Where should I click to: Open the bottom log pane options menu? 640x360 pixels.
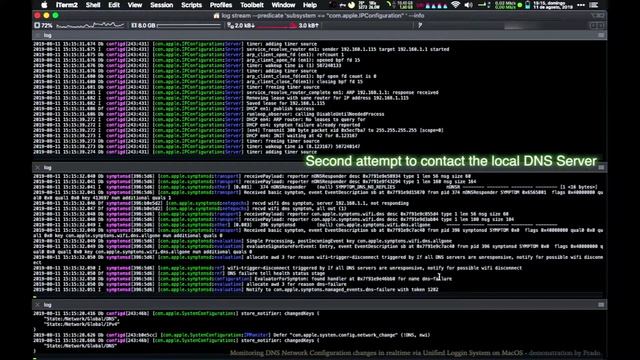(601, 305)
